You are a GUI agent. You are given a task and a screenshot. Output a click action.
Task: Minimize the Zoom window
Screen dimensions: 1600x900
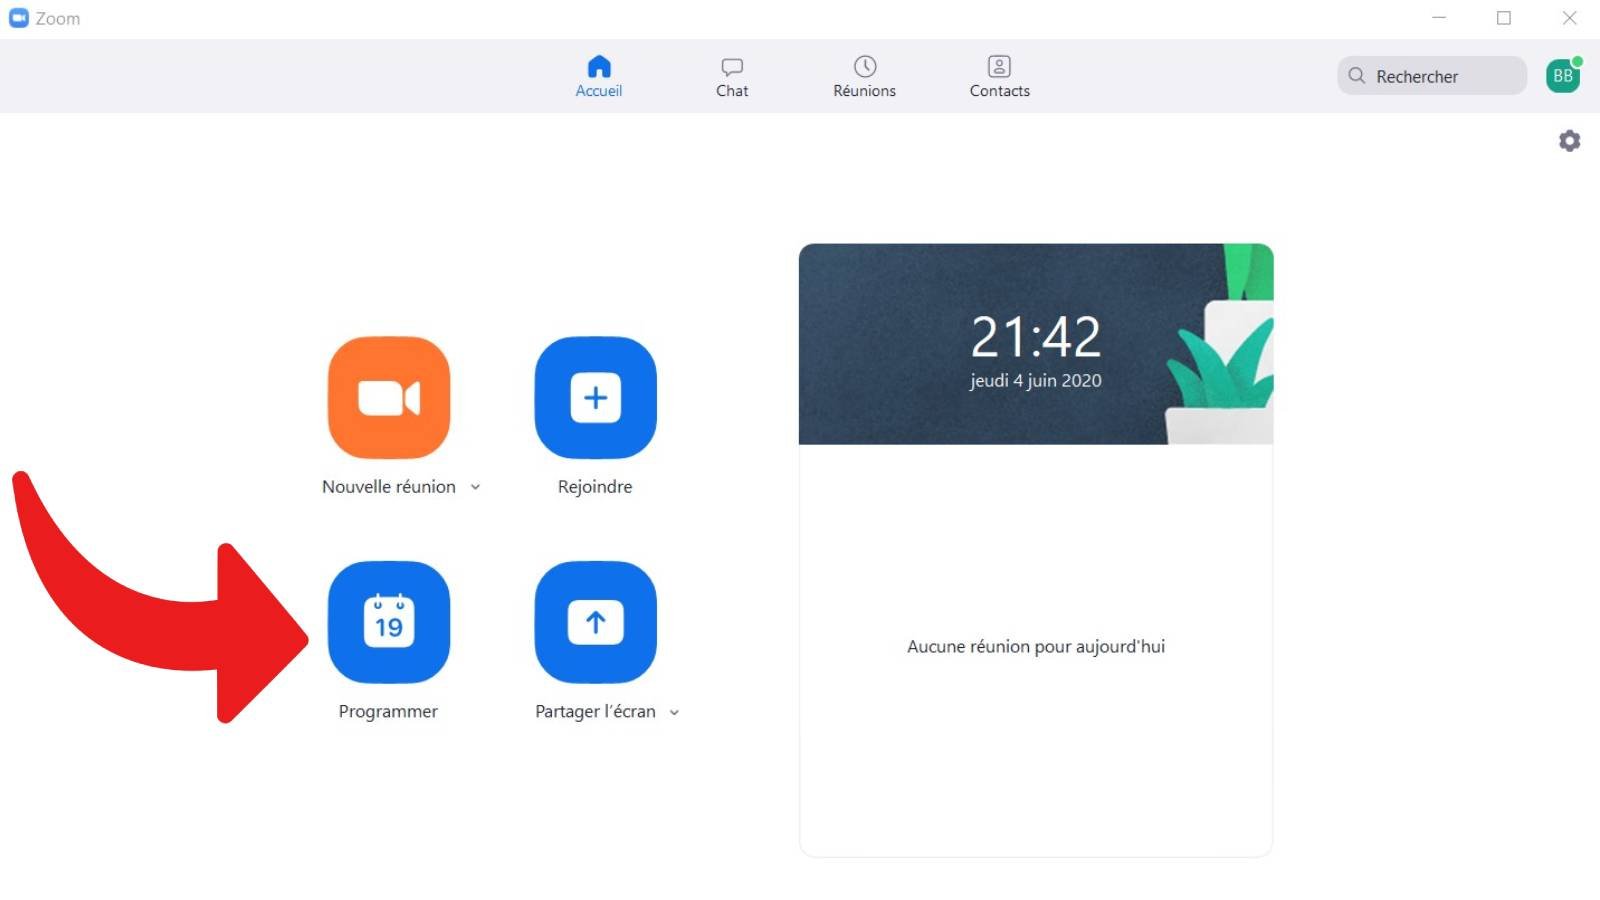(1439, 18)
